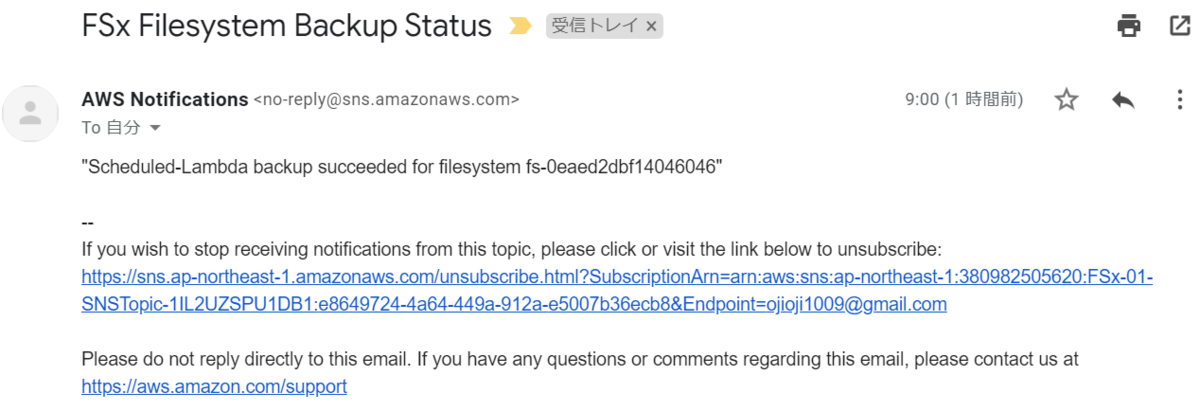Viewport: 1200px width, 411px height.
Task: Expand recipient details arrow beside To 自分
Action: coord(155,128)
